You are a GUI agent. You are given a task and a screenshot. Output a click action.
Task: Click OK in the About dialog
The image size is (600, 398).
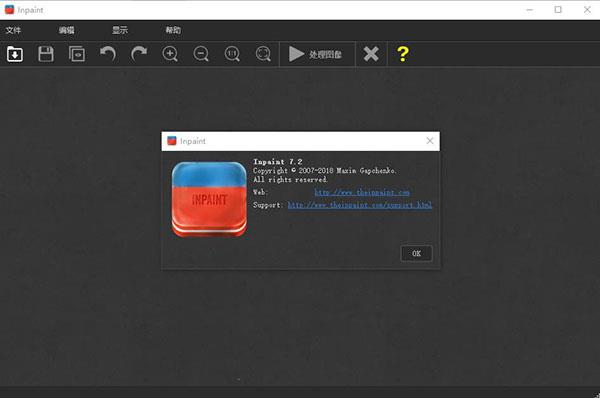416,253
